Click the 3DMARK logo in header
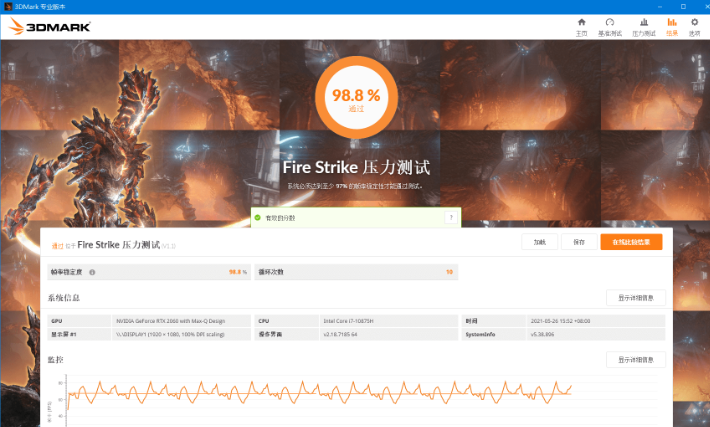This screenshot has height=427, width=710. pos(49,26)
